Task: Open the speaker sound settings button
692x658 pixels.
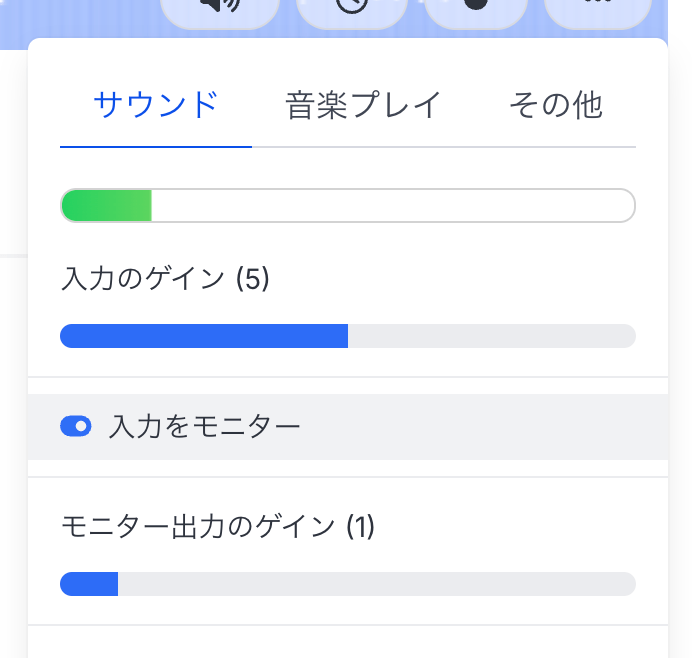Action: 220,11
